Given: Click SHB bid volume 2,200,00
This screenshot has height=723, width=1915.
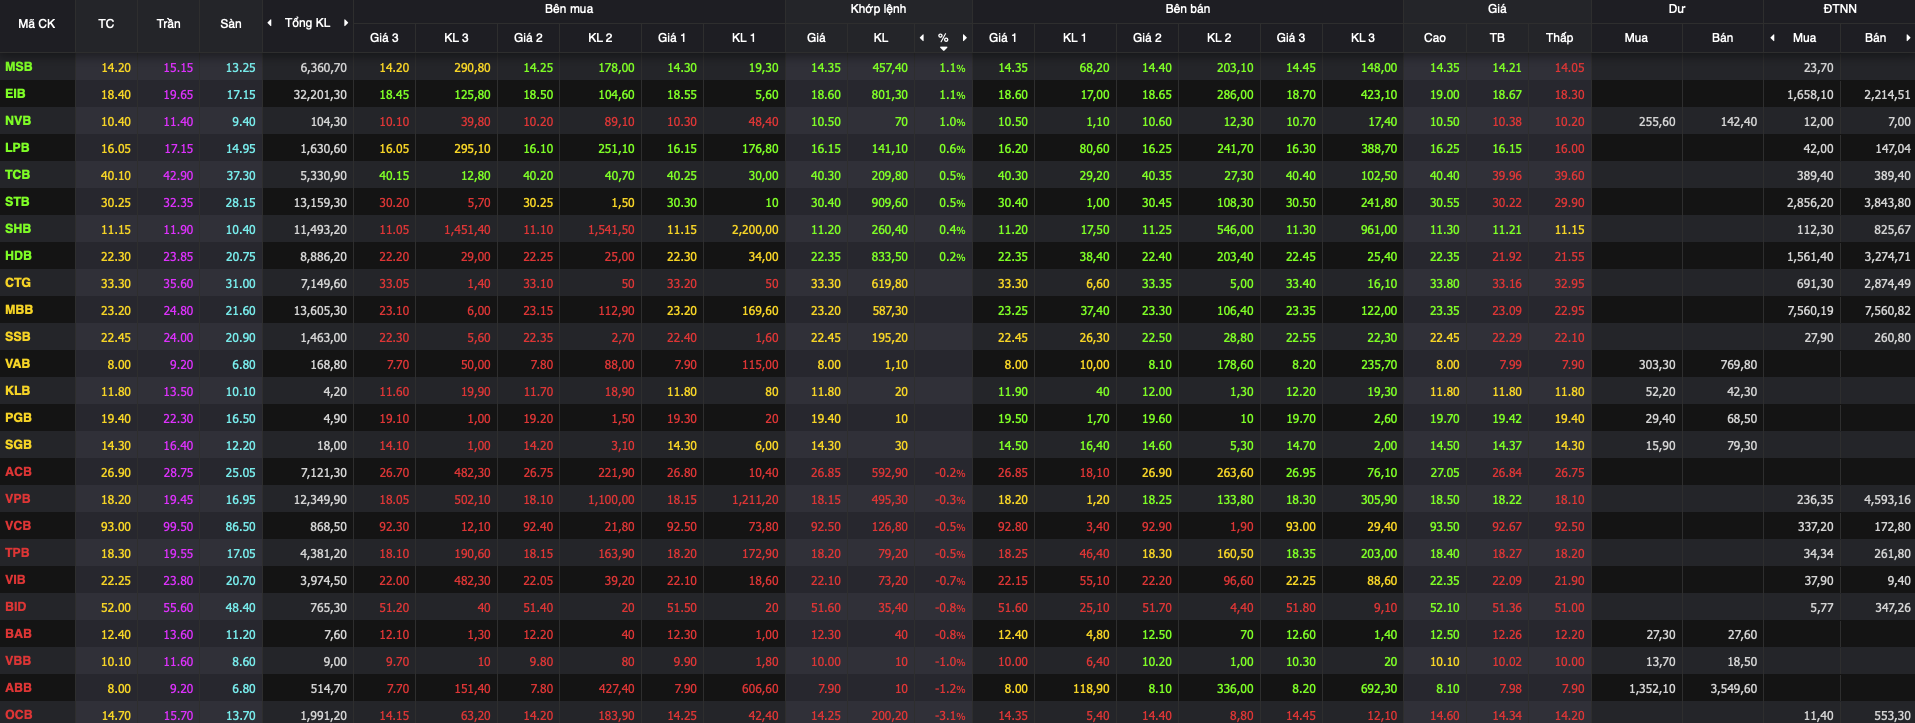Looking at the screenshot, I should coord(755,230).
